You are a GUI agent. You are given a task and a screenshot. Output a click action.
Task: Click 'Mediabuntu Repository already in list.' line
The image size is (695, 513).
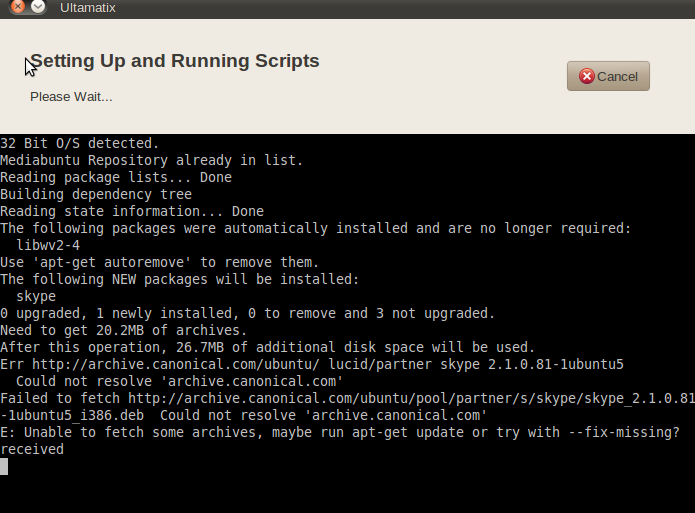[152, 161]
